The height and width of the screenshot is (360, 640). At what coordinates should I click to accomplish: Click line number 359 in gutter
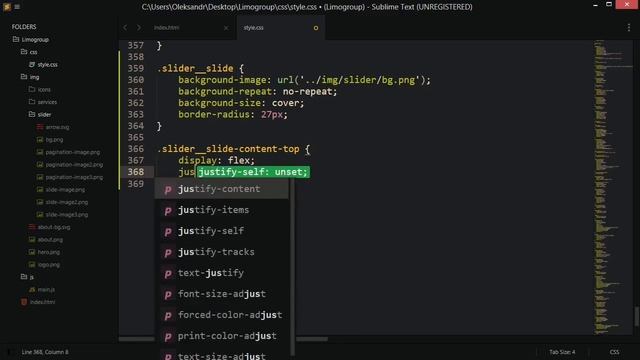coord(136,69)
